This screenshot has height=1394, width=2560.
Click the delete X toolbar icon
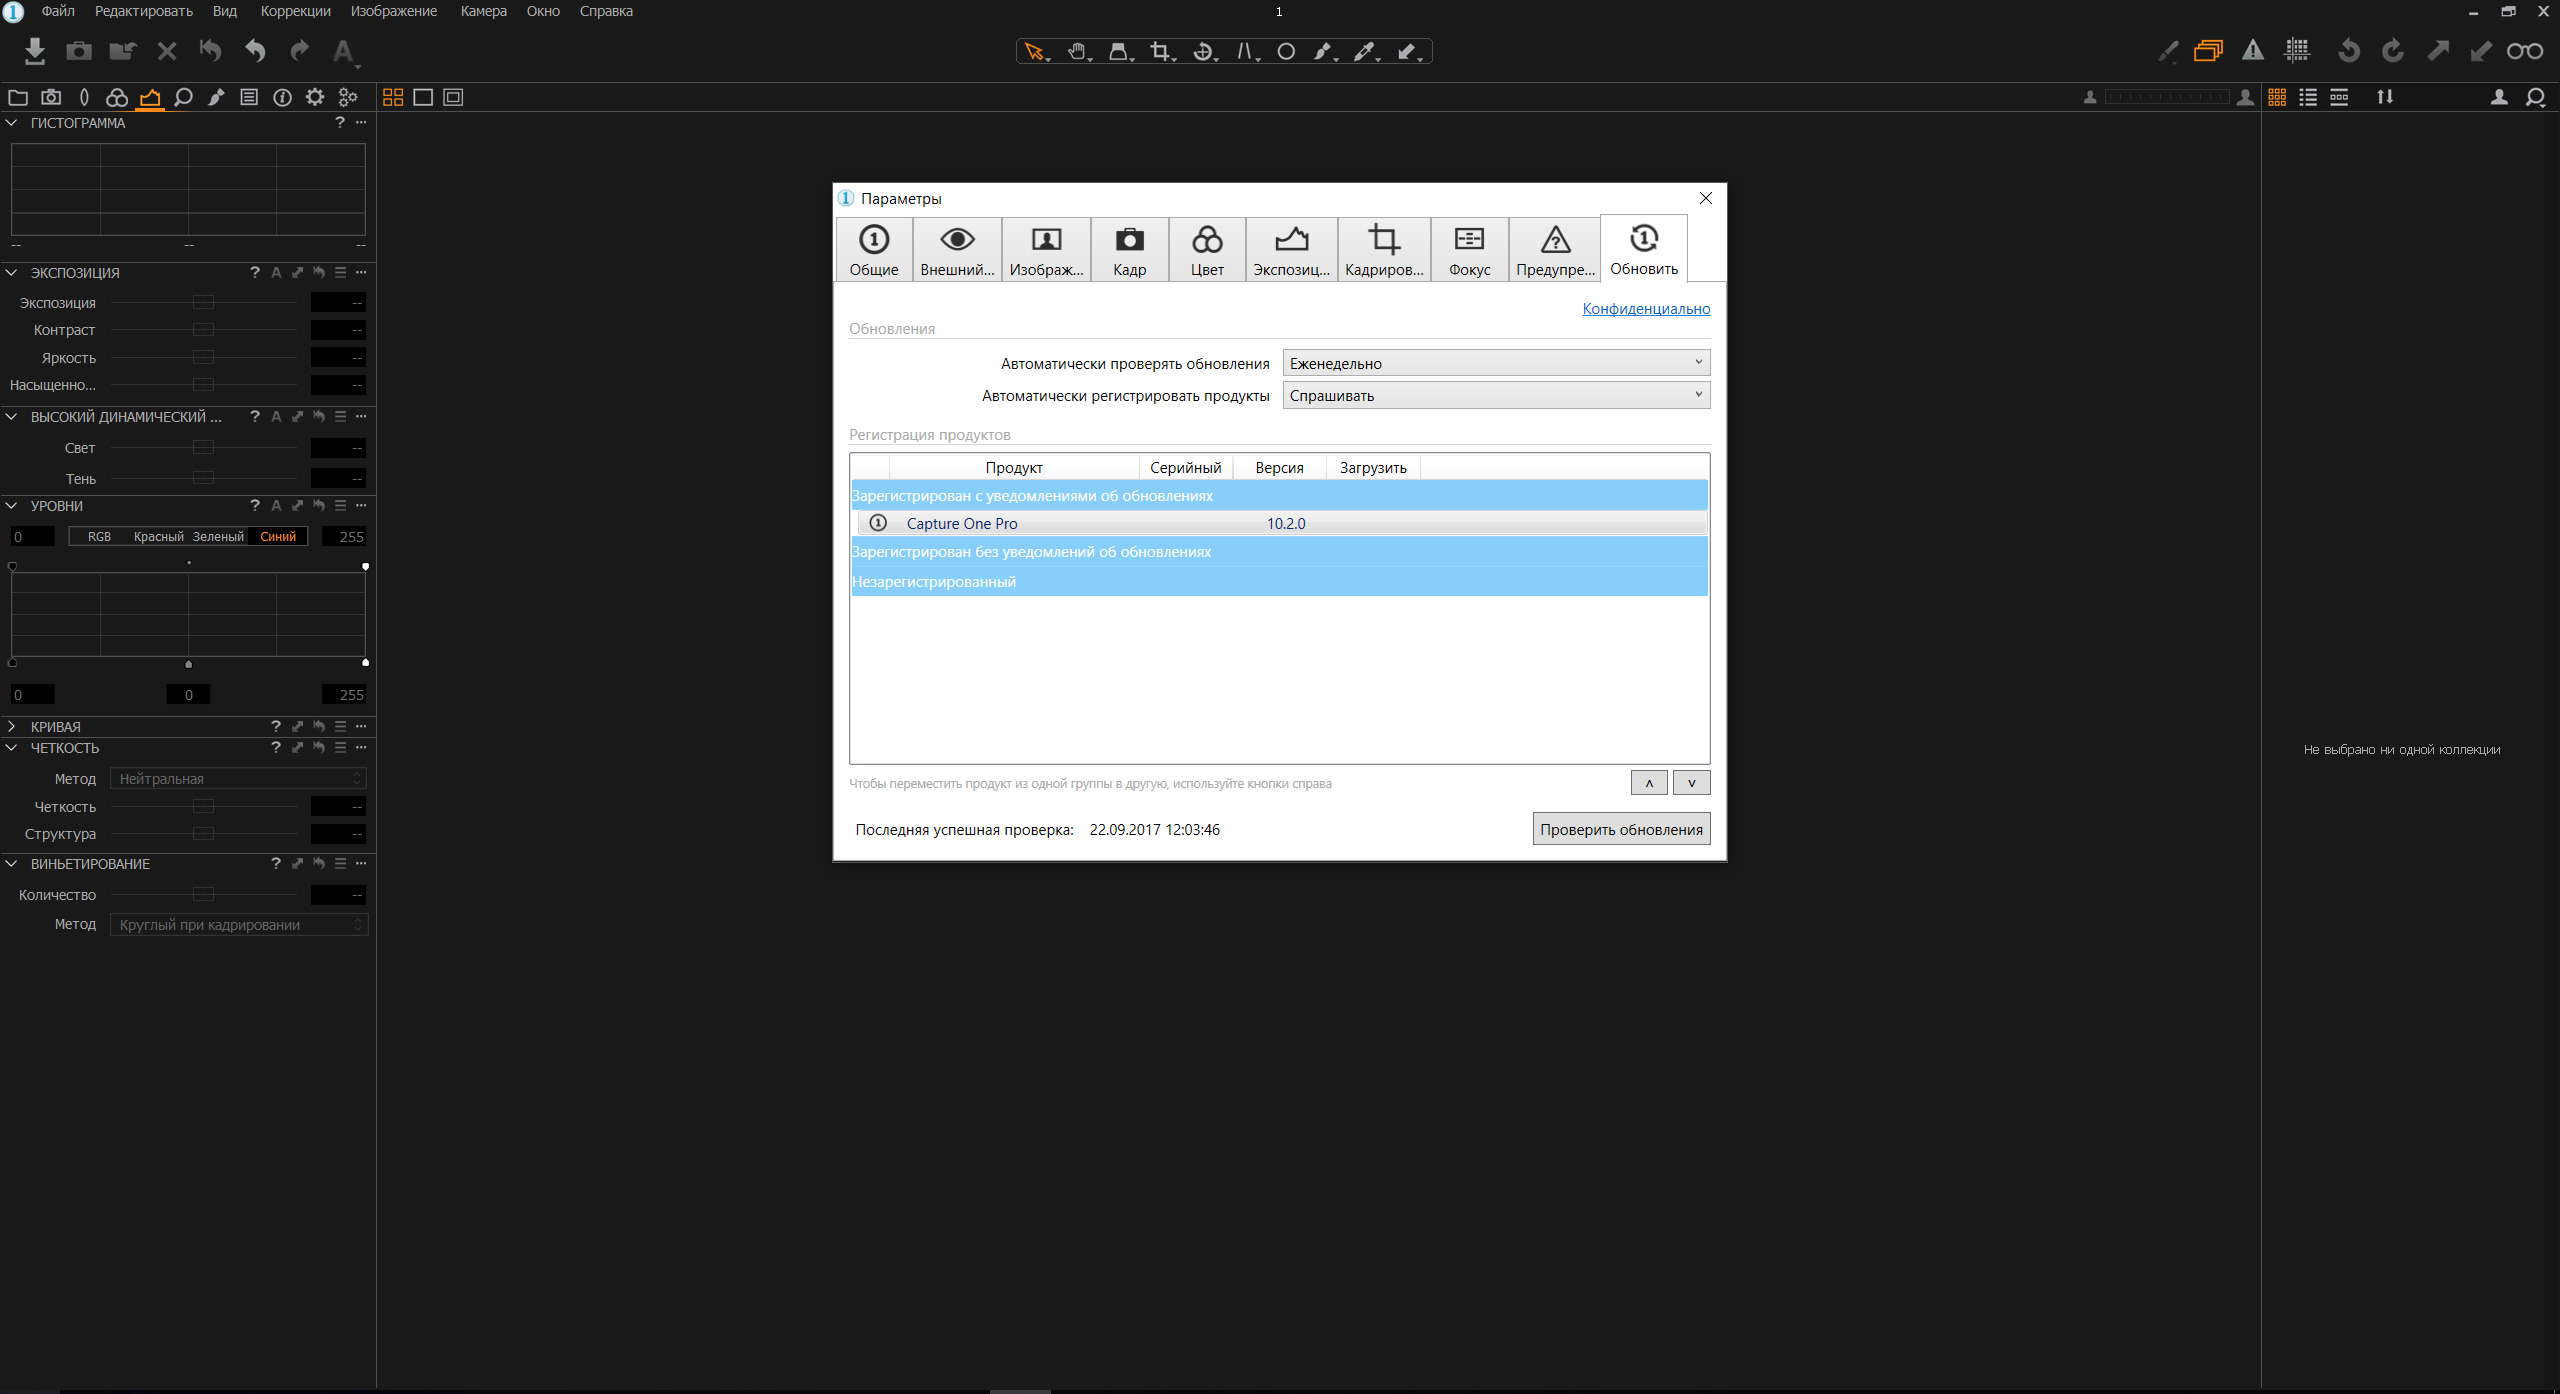(x=167, y=51)
